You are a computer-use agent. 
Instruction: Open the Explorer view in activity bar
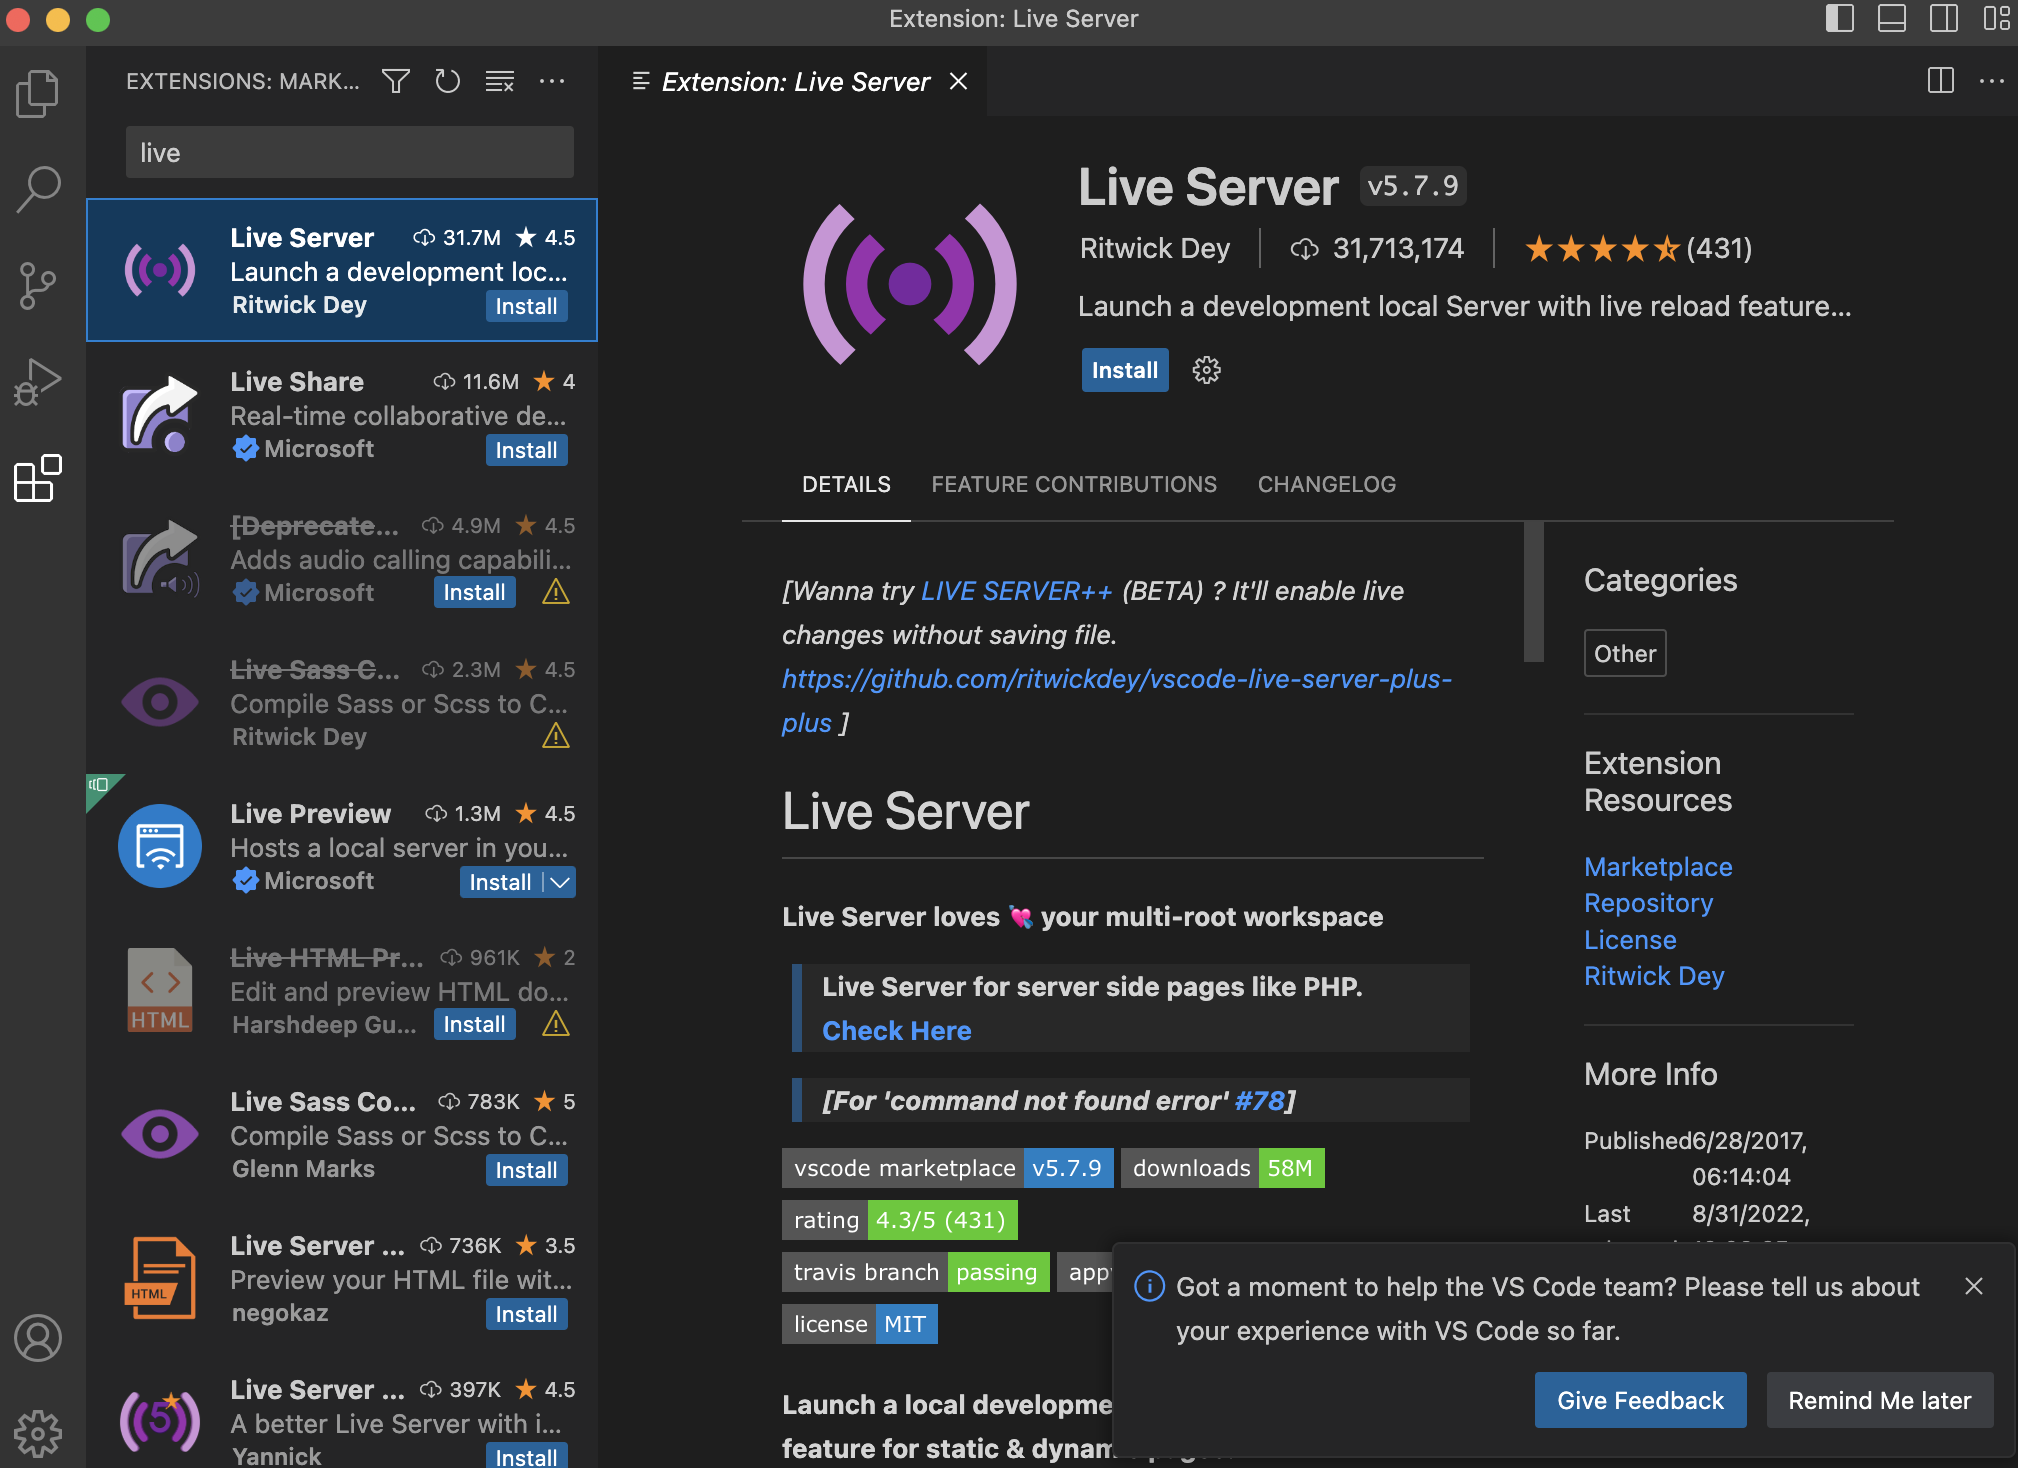coord(38,93)
